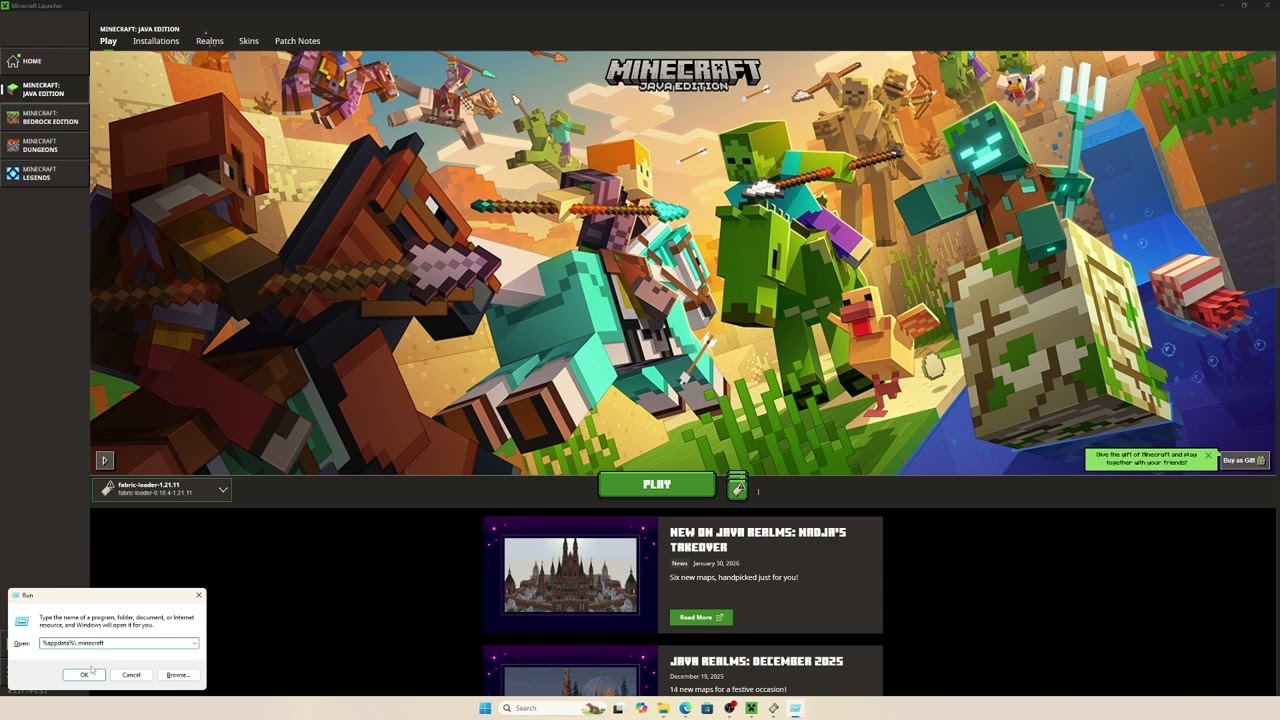1280x720 pixels.
Task: Click the '14 new maps' article description
Action: pyautogui.click(x=728, y=689)
